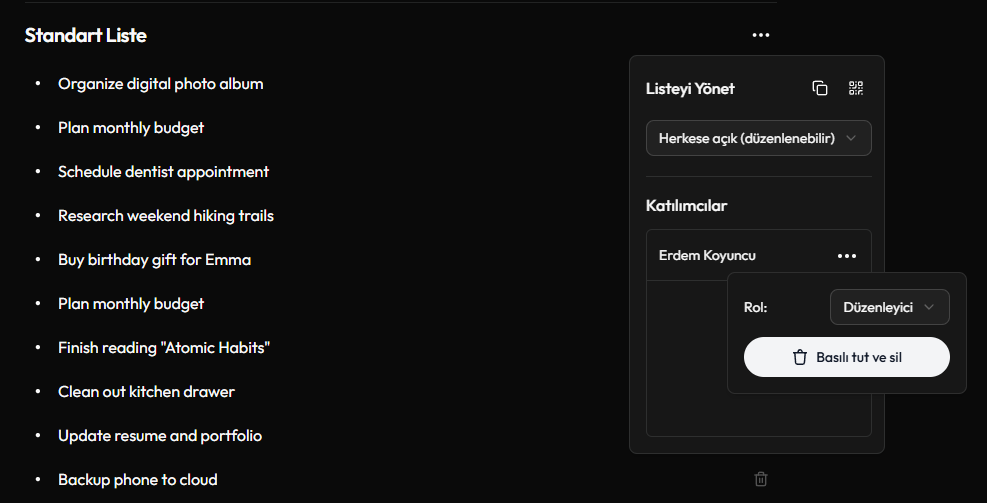Select Update resume and portfolio item

[160, 436]
